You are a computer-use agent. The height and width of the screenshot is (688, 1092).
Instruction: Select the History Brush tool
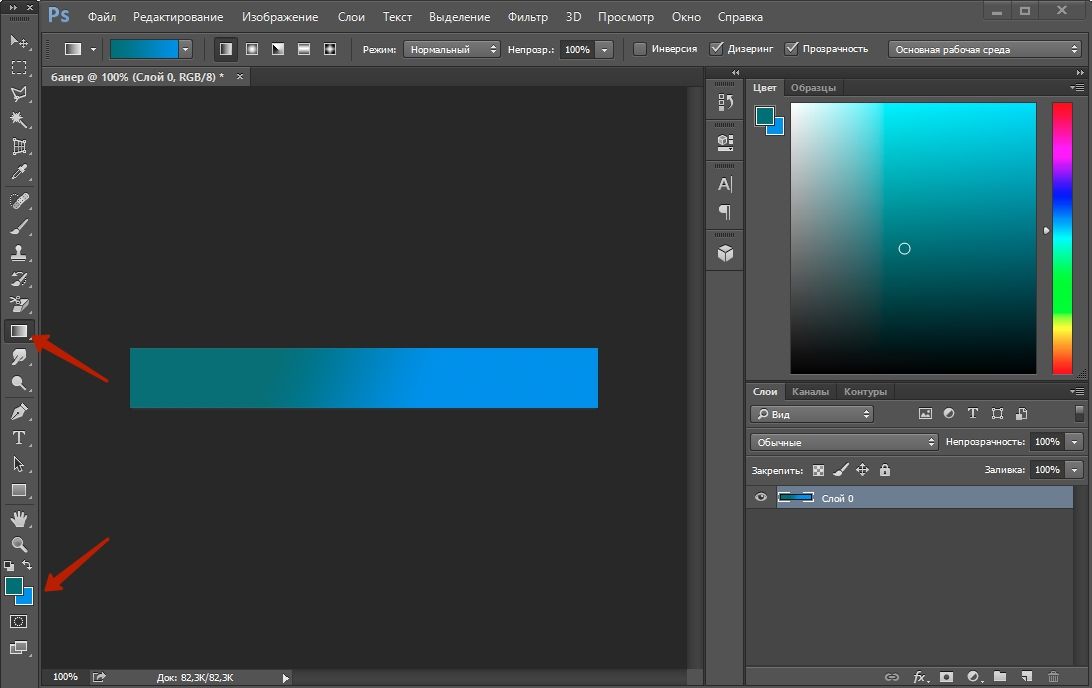coord(19,279)
